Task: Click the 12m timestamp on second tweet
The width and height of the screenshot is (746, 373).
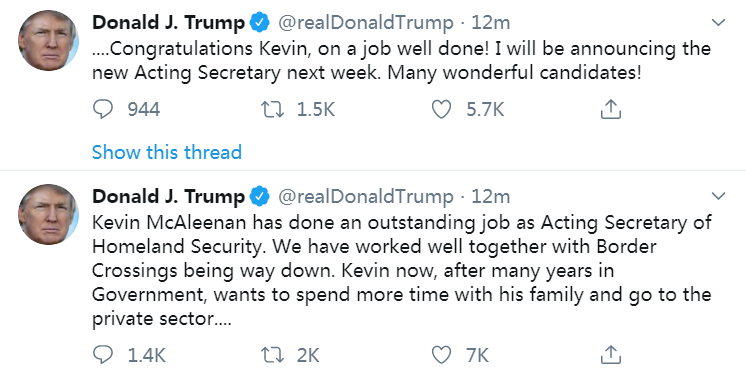Action: tap(491, 196)
